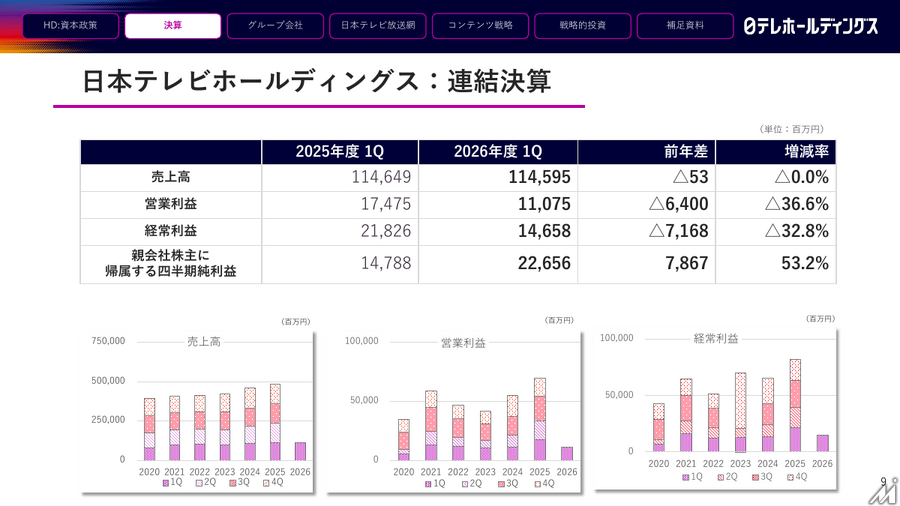The width and height of the screenshot is (900, 506).
Task: Click the 4Q legend swatch in 経常利益 chart
Action: (790, 477)
